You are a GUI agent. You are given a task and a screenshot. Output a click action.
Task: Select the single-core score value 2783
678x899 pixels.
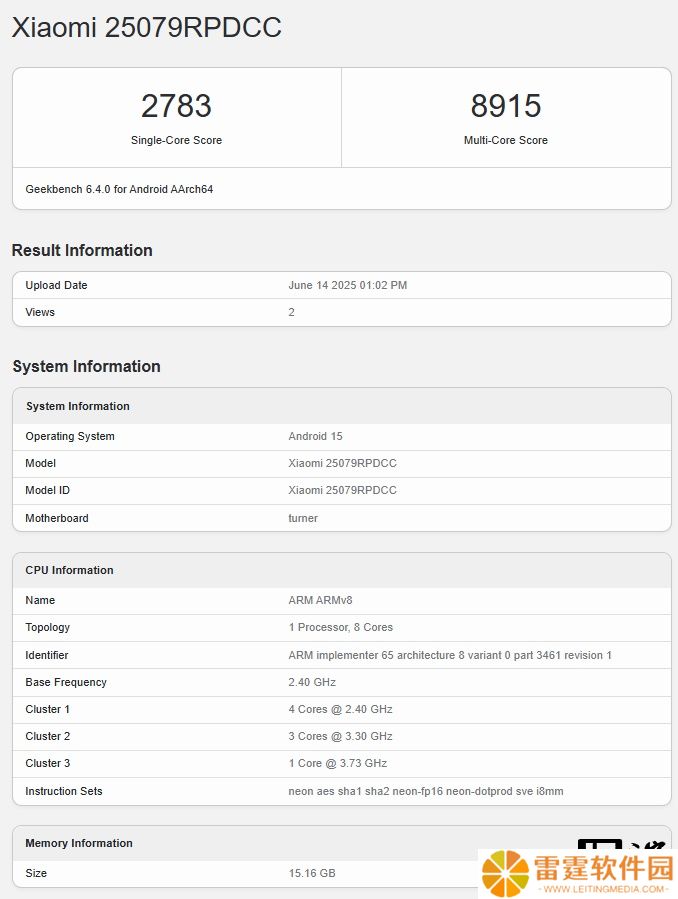(177, 106)
